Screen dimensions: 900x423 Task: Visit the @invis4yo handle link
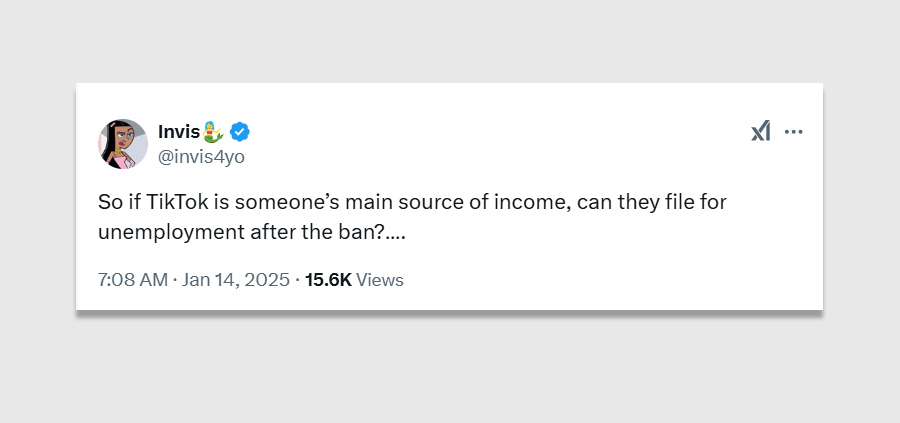point(201,156)
